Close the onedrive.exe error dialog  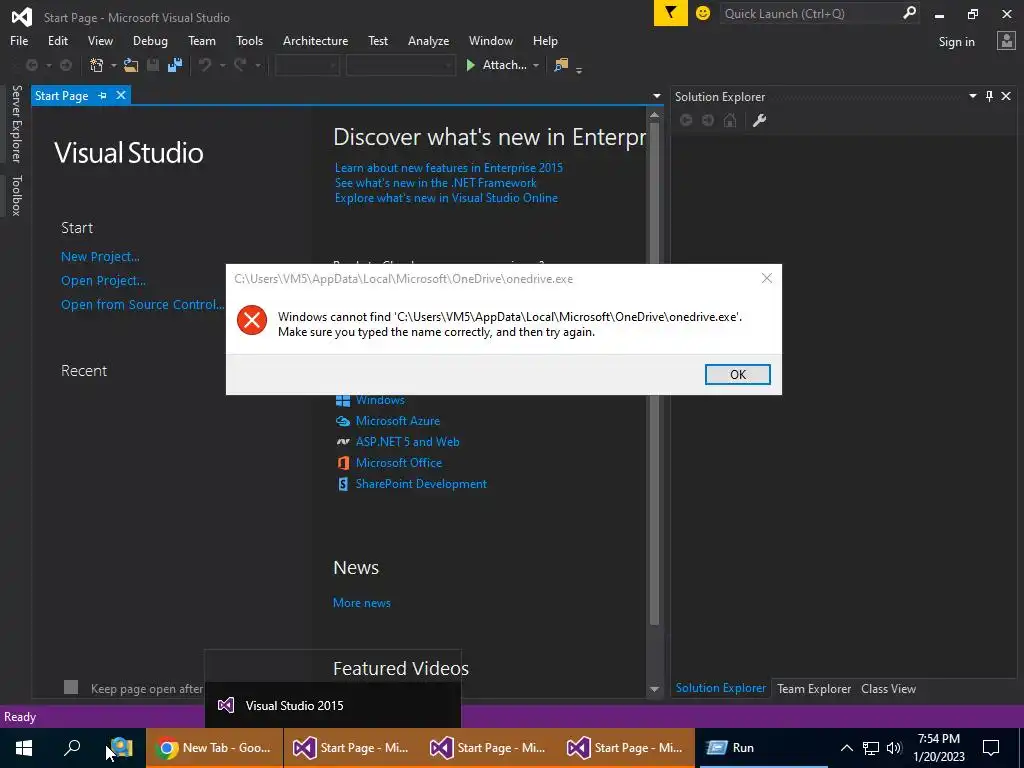[767, 278]
